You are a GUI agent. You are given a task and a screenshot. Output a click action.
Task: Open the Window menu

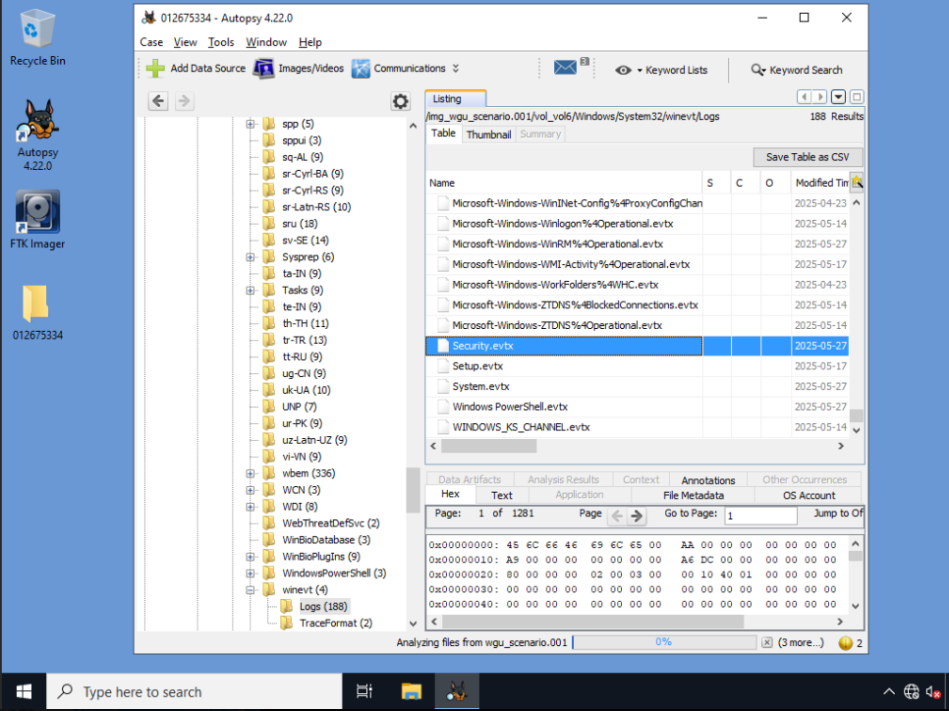pyautogui.click(x=266, y=42)
